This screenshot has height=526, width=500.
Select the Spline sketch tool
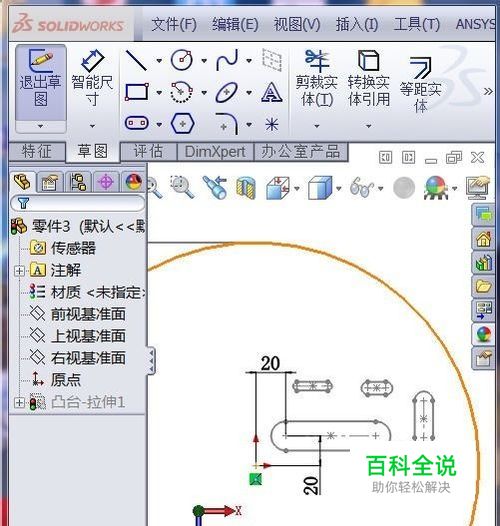coord(227,60)
